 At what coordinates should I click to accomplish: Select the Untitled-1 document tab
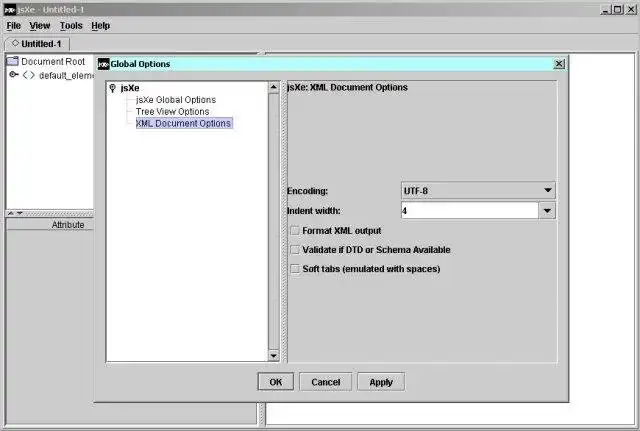[x=37, y=44]
